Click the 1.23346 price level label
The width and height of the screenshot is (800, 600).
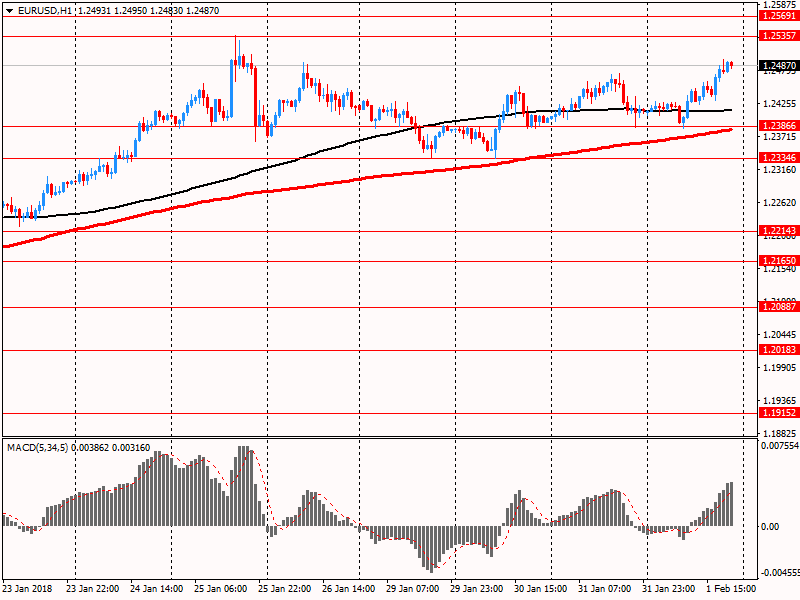[x=779, y=158]
